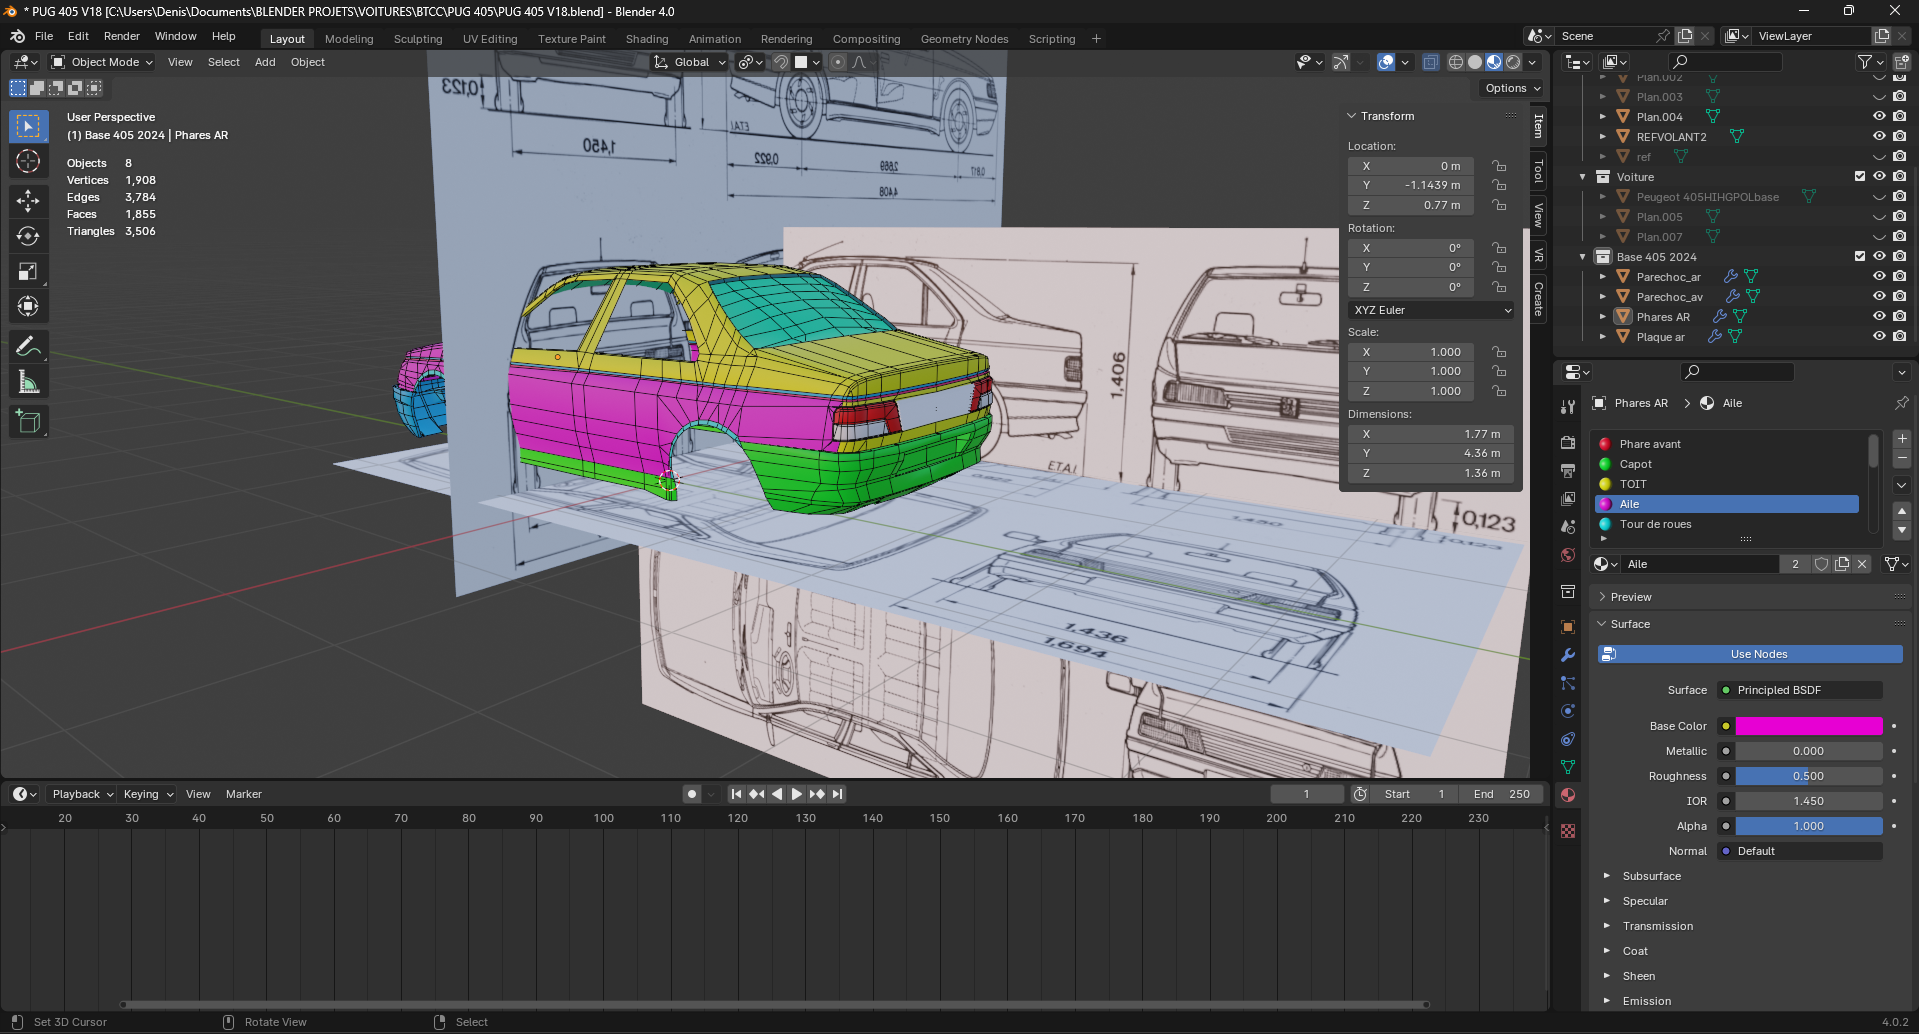This screenshot has height=1034, width=1919.
Task: Open the XYZ Euler rotation mode dropdown
Action: [1431, 310]
